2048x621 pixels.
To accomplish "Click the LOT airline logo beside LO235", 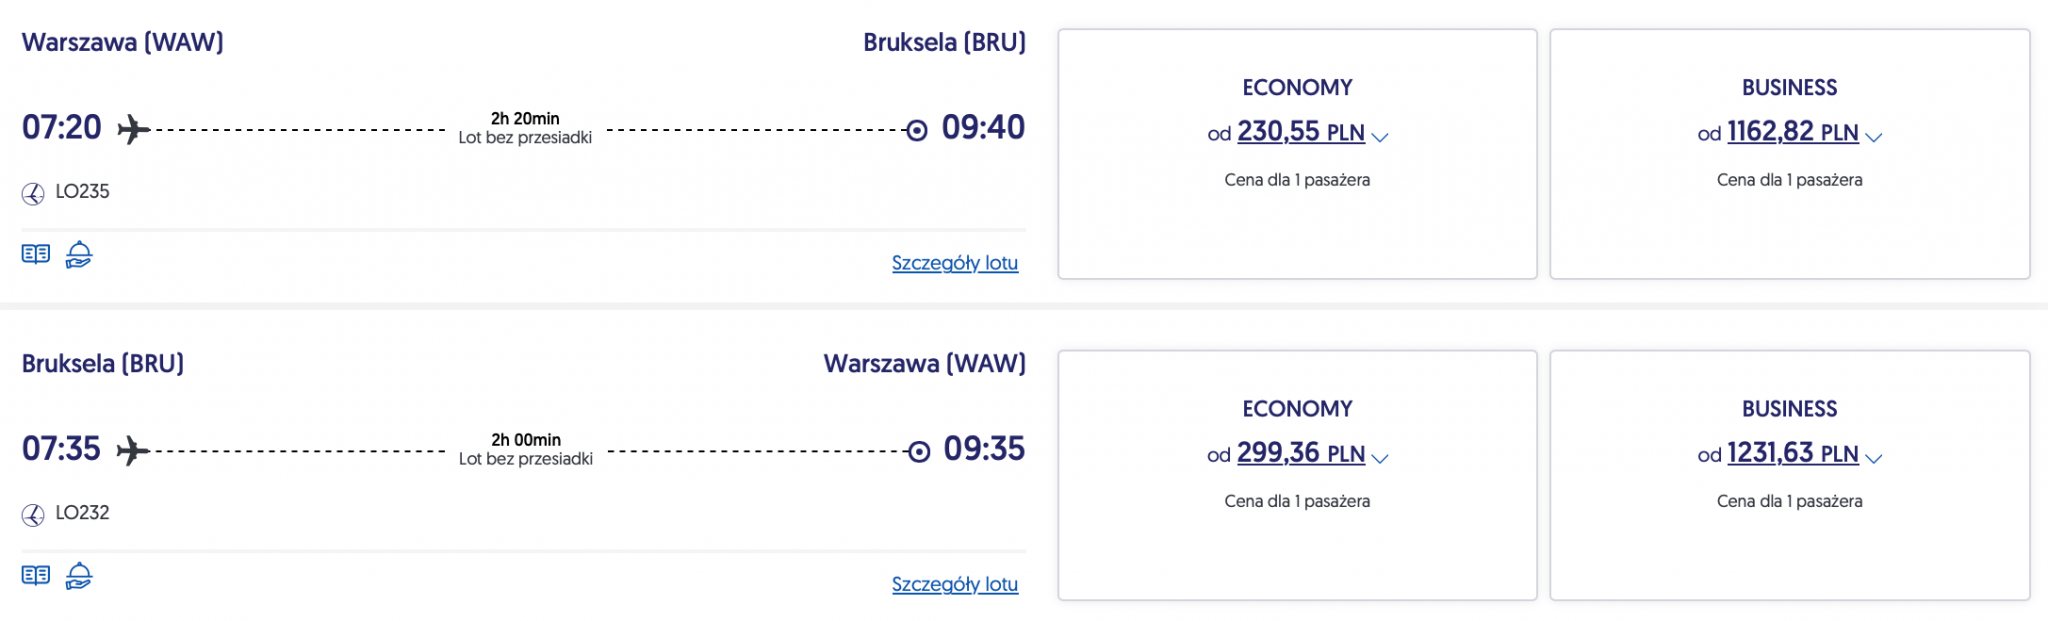I will 33,193.
